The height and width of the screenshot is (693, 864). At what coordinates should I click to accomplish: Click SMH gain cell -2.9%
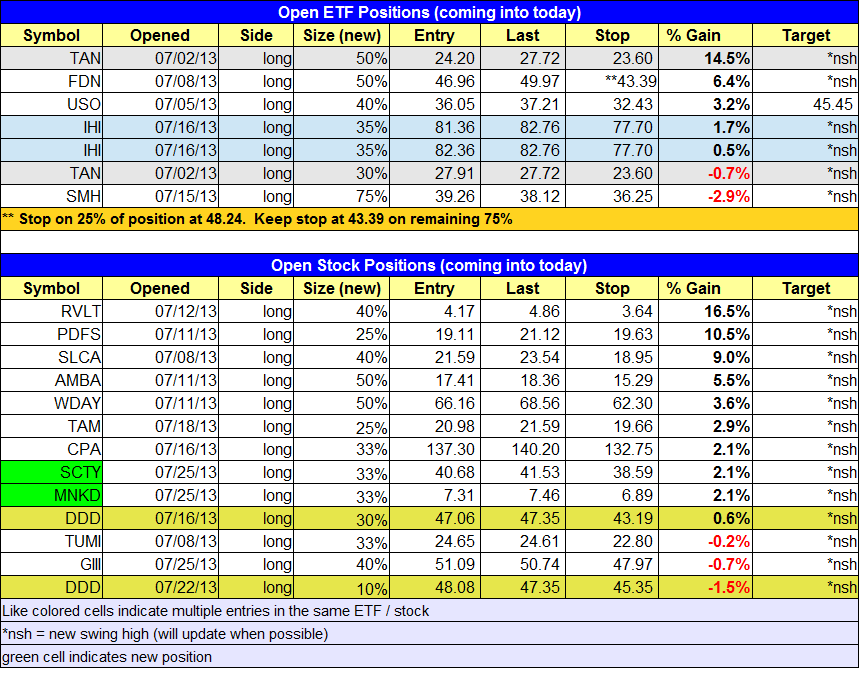tap(706, 196)
